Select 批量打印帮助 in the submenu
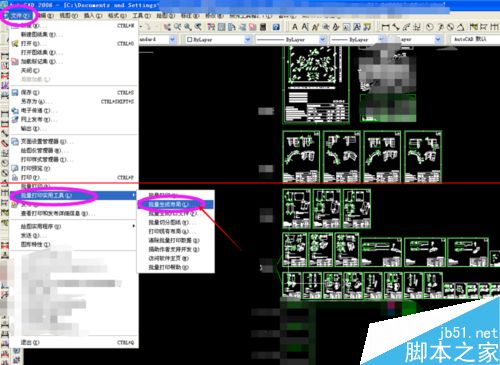This screenshot has width=500, height=365. pyautogui.click(x=176, y=267)
